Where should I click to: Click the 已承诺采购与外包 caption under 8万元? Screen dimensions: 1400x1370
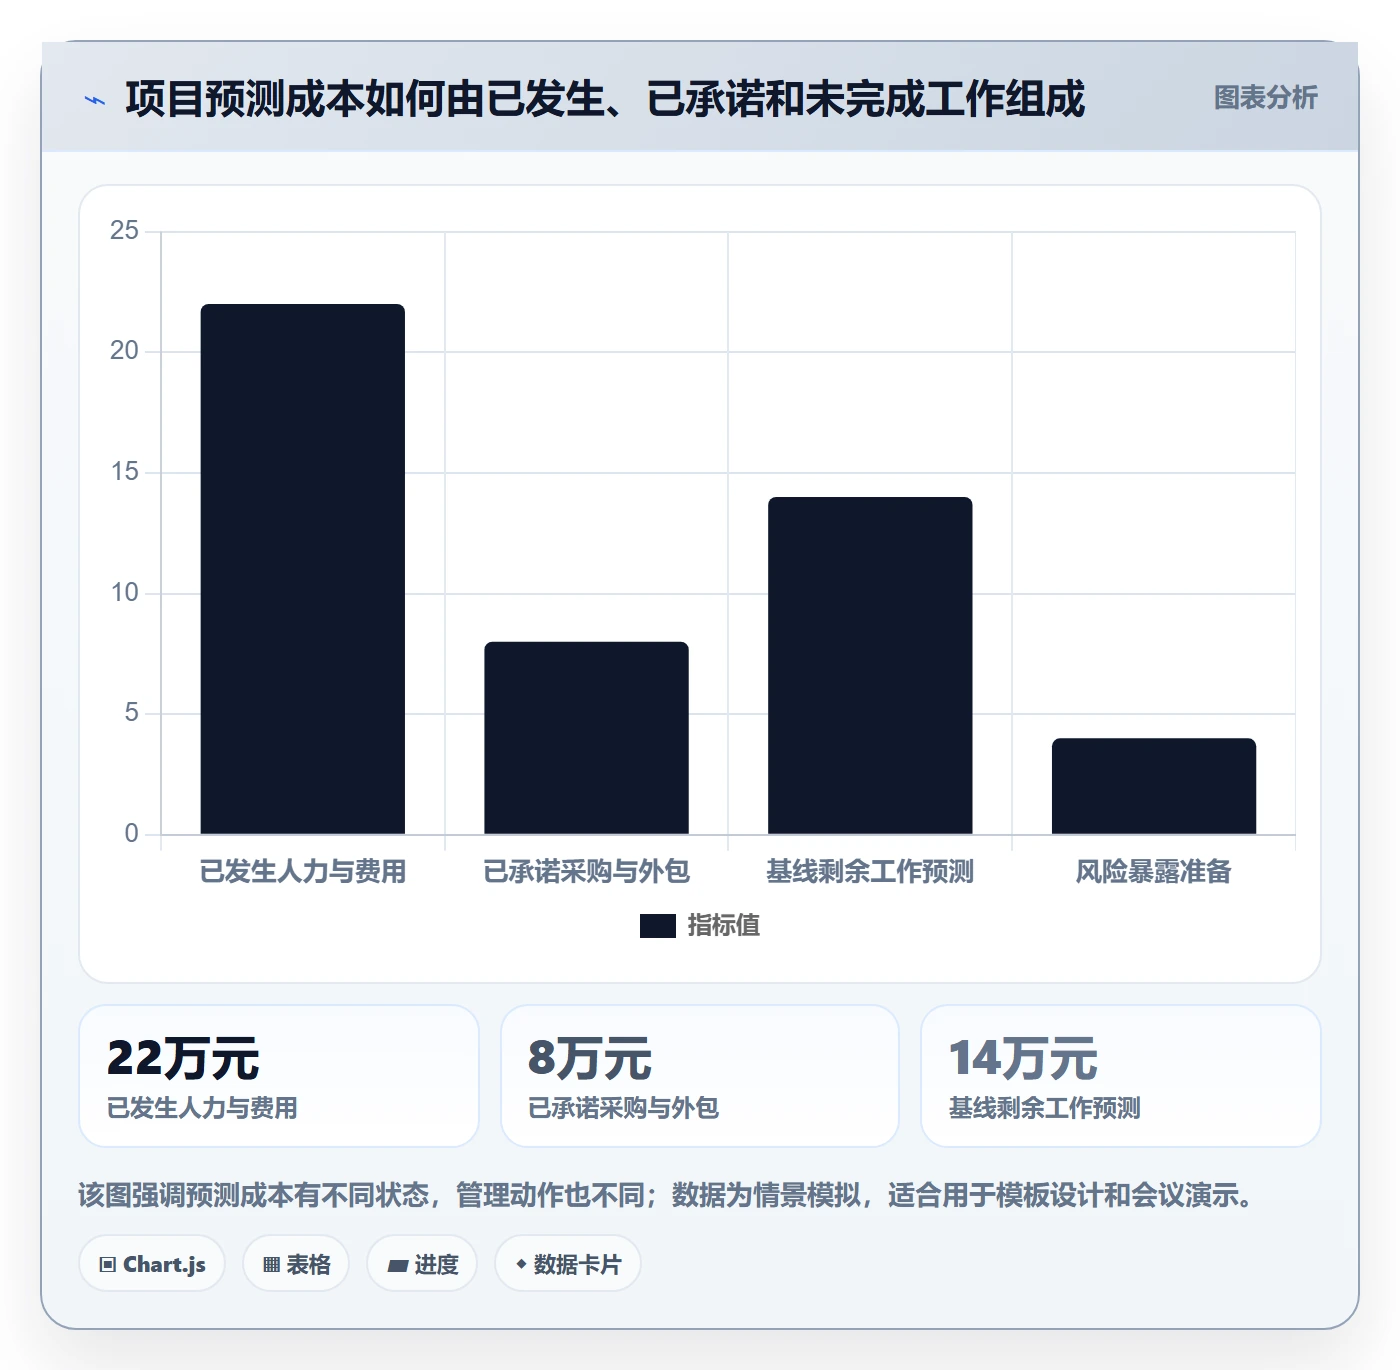point(624,1108)
